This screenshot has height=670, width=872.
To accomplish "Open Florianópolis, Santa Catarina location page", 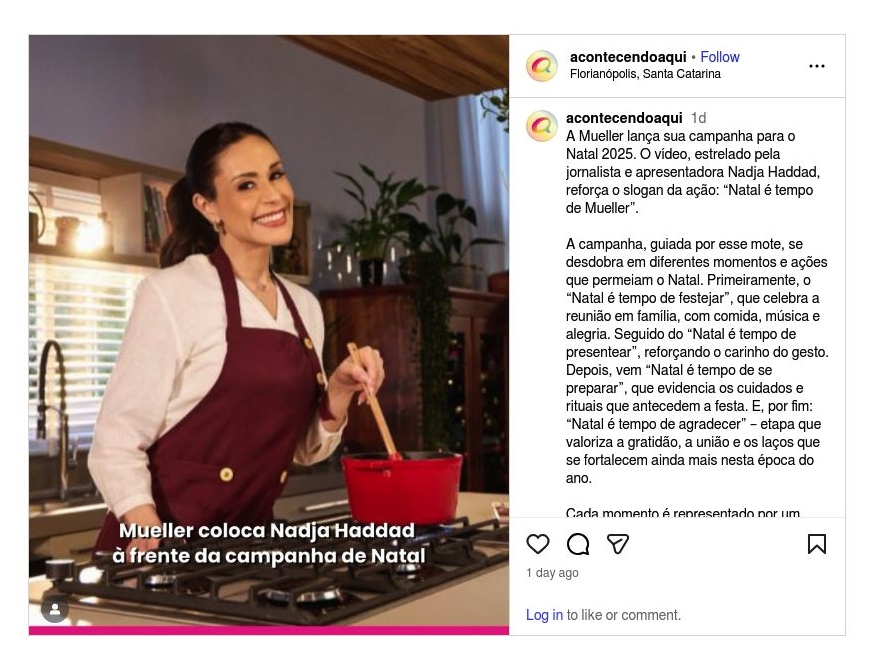I will click(645, 74).
